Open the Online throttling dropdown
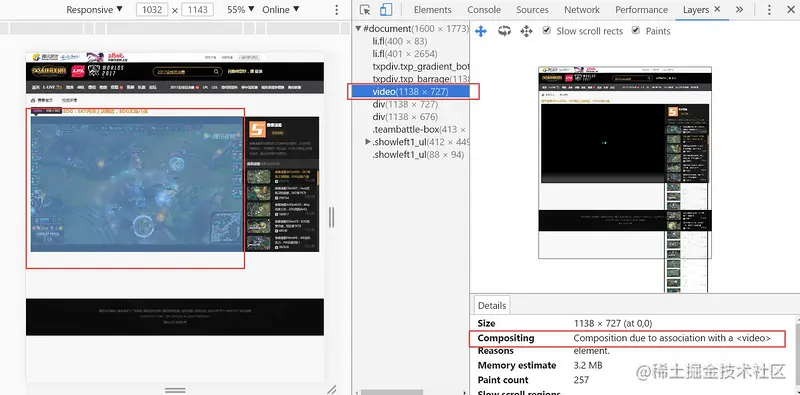The image size is (800, 395). 281,10
